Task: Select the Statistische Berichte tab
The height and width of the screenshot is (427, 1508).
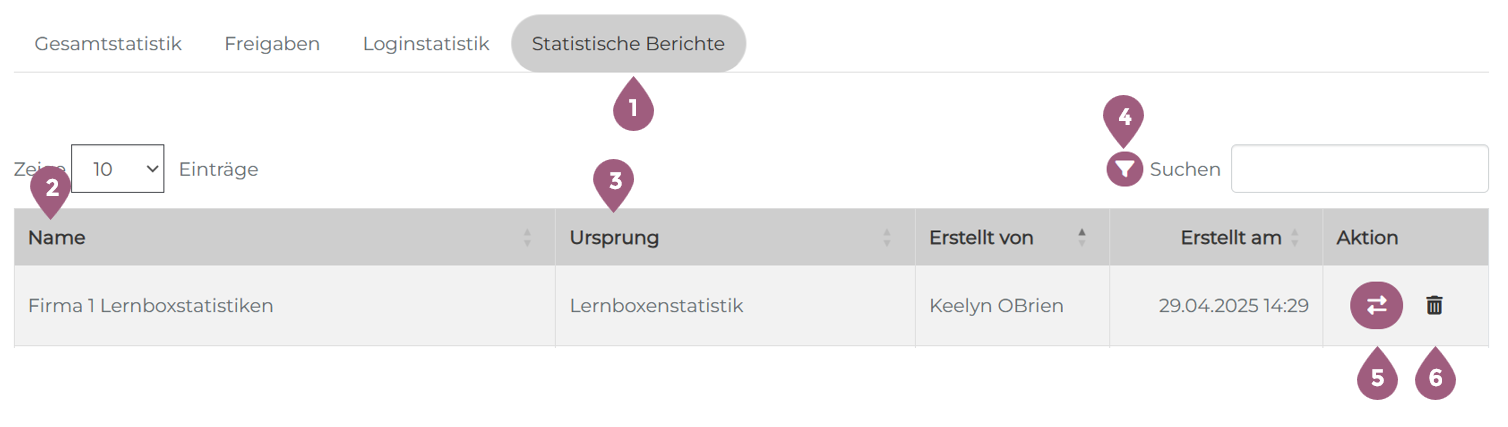Action: 628,44
